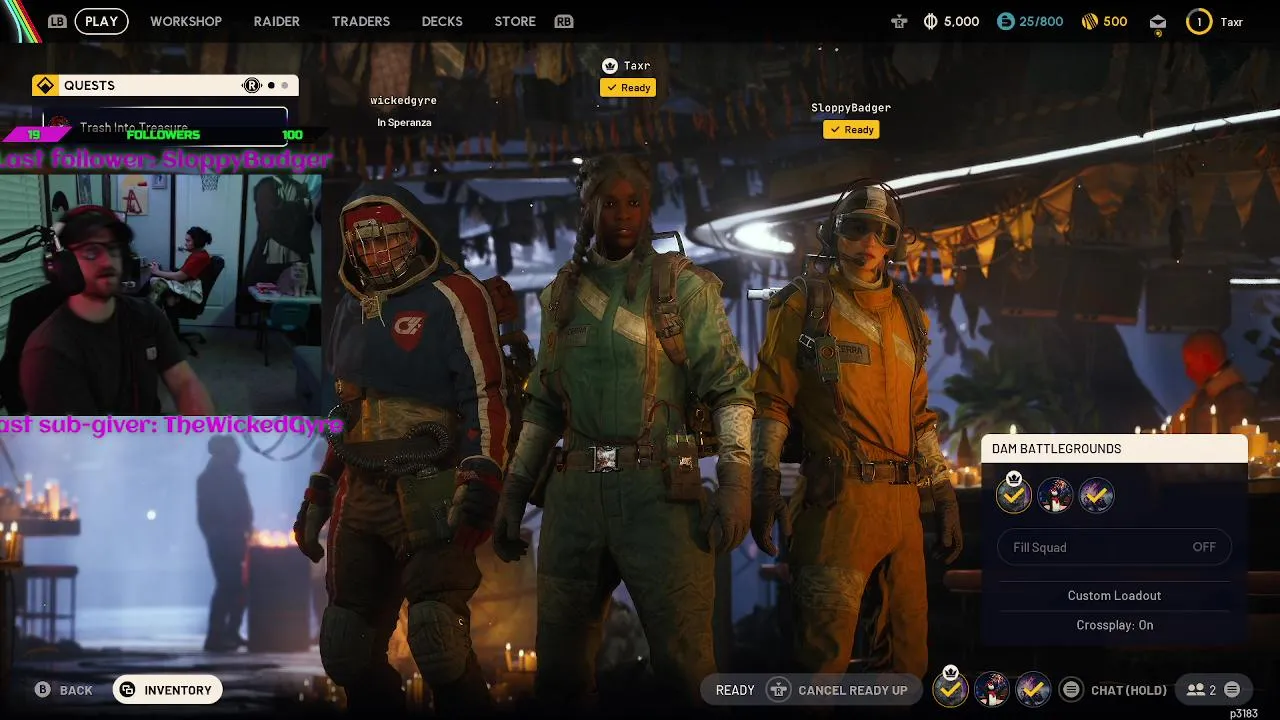Click the crown on the panel leader avatar
This screenshot has width=1280, height=720.
point(1014,478)
